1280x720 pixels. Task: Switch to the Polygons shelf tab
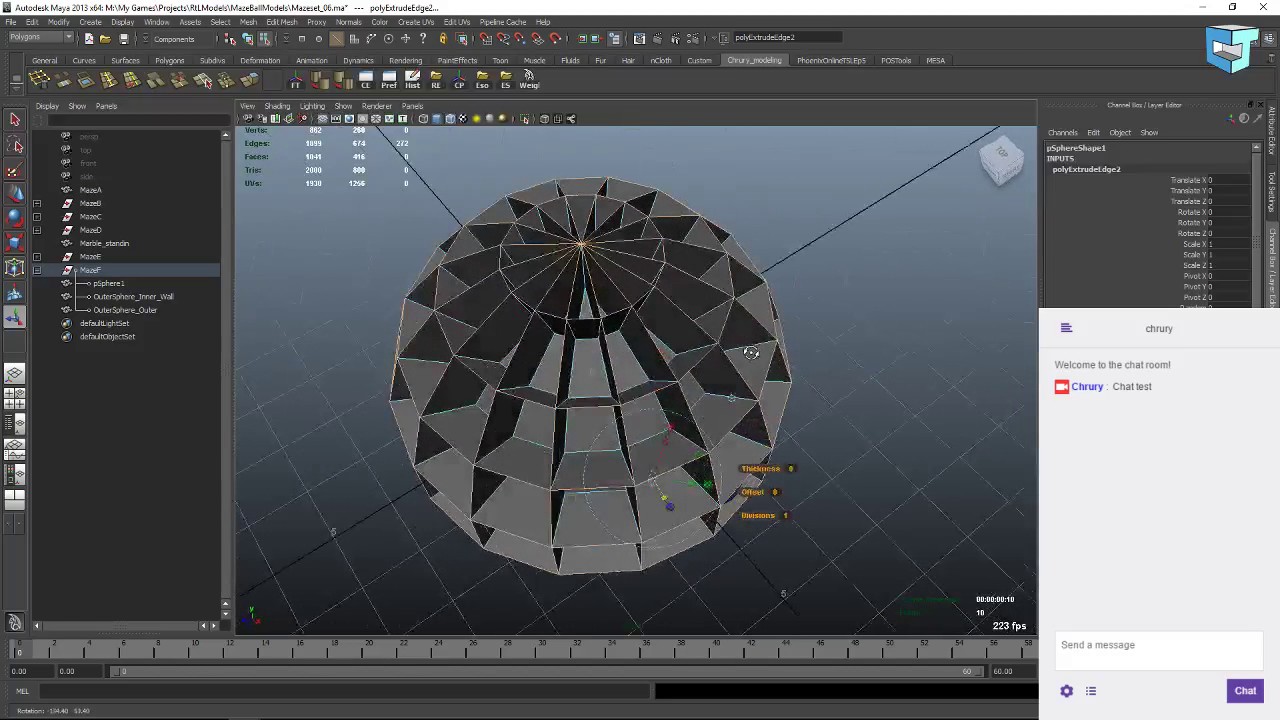point(169,60)
